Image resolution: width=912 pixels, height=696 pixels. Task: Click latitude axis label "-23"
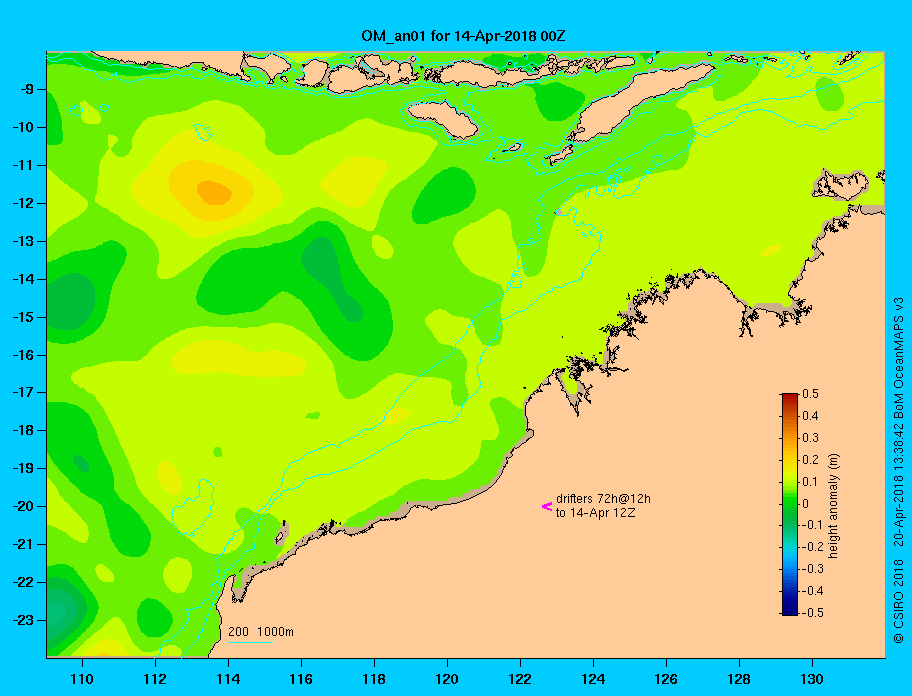click(23, 620)
